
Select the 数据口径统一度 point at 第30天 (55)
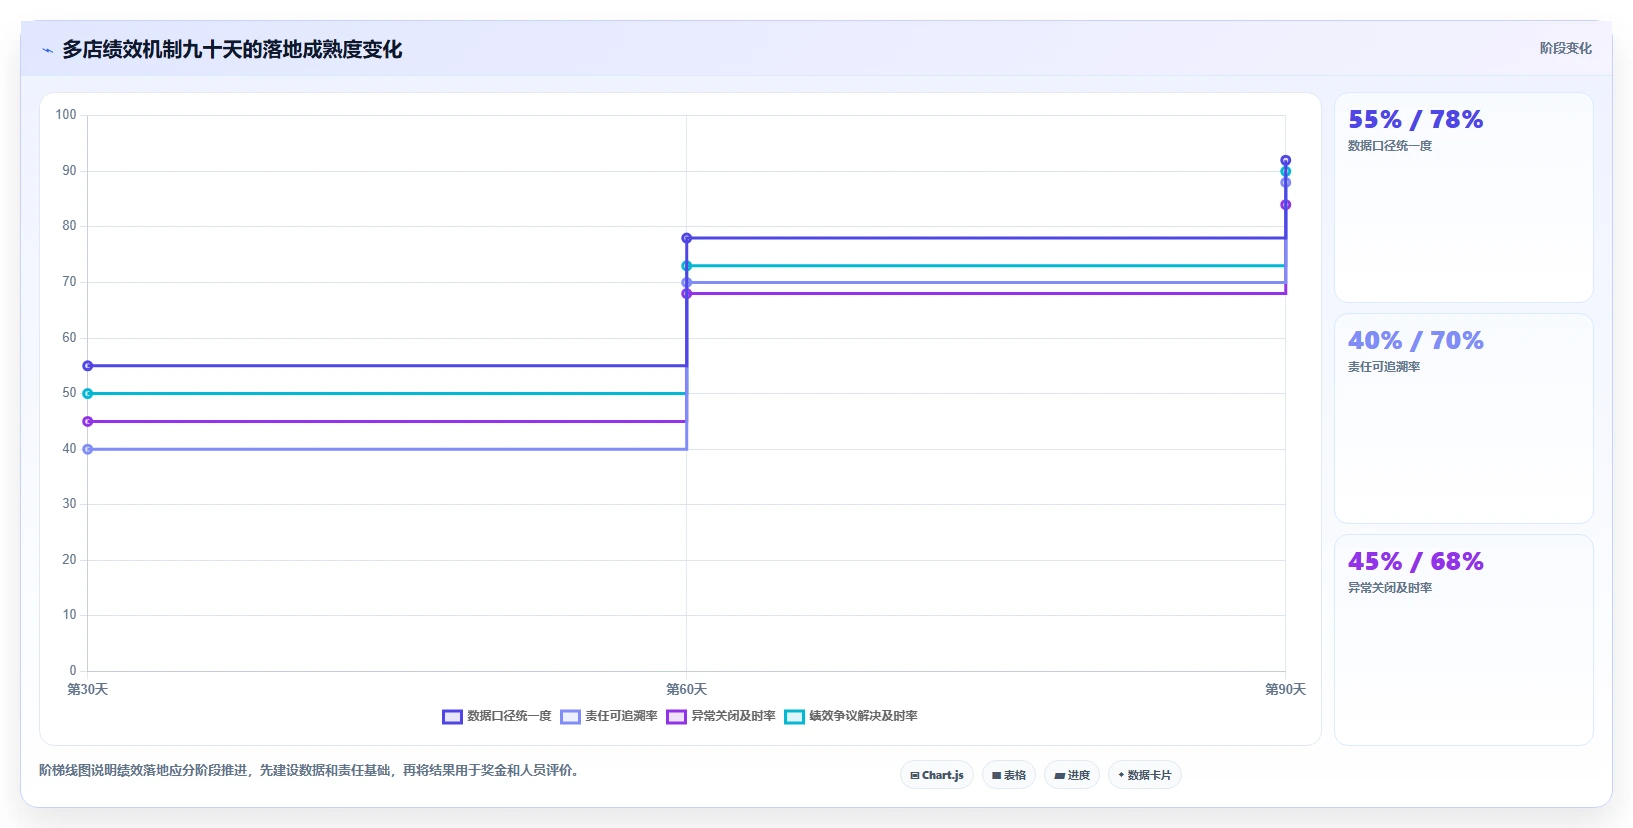click(88, 366)
